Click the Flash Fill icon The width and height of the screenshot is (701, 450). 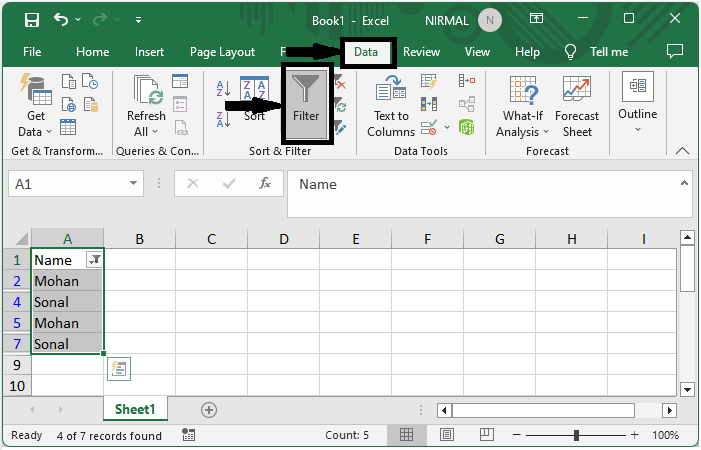pos(429,81)
